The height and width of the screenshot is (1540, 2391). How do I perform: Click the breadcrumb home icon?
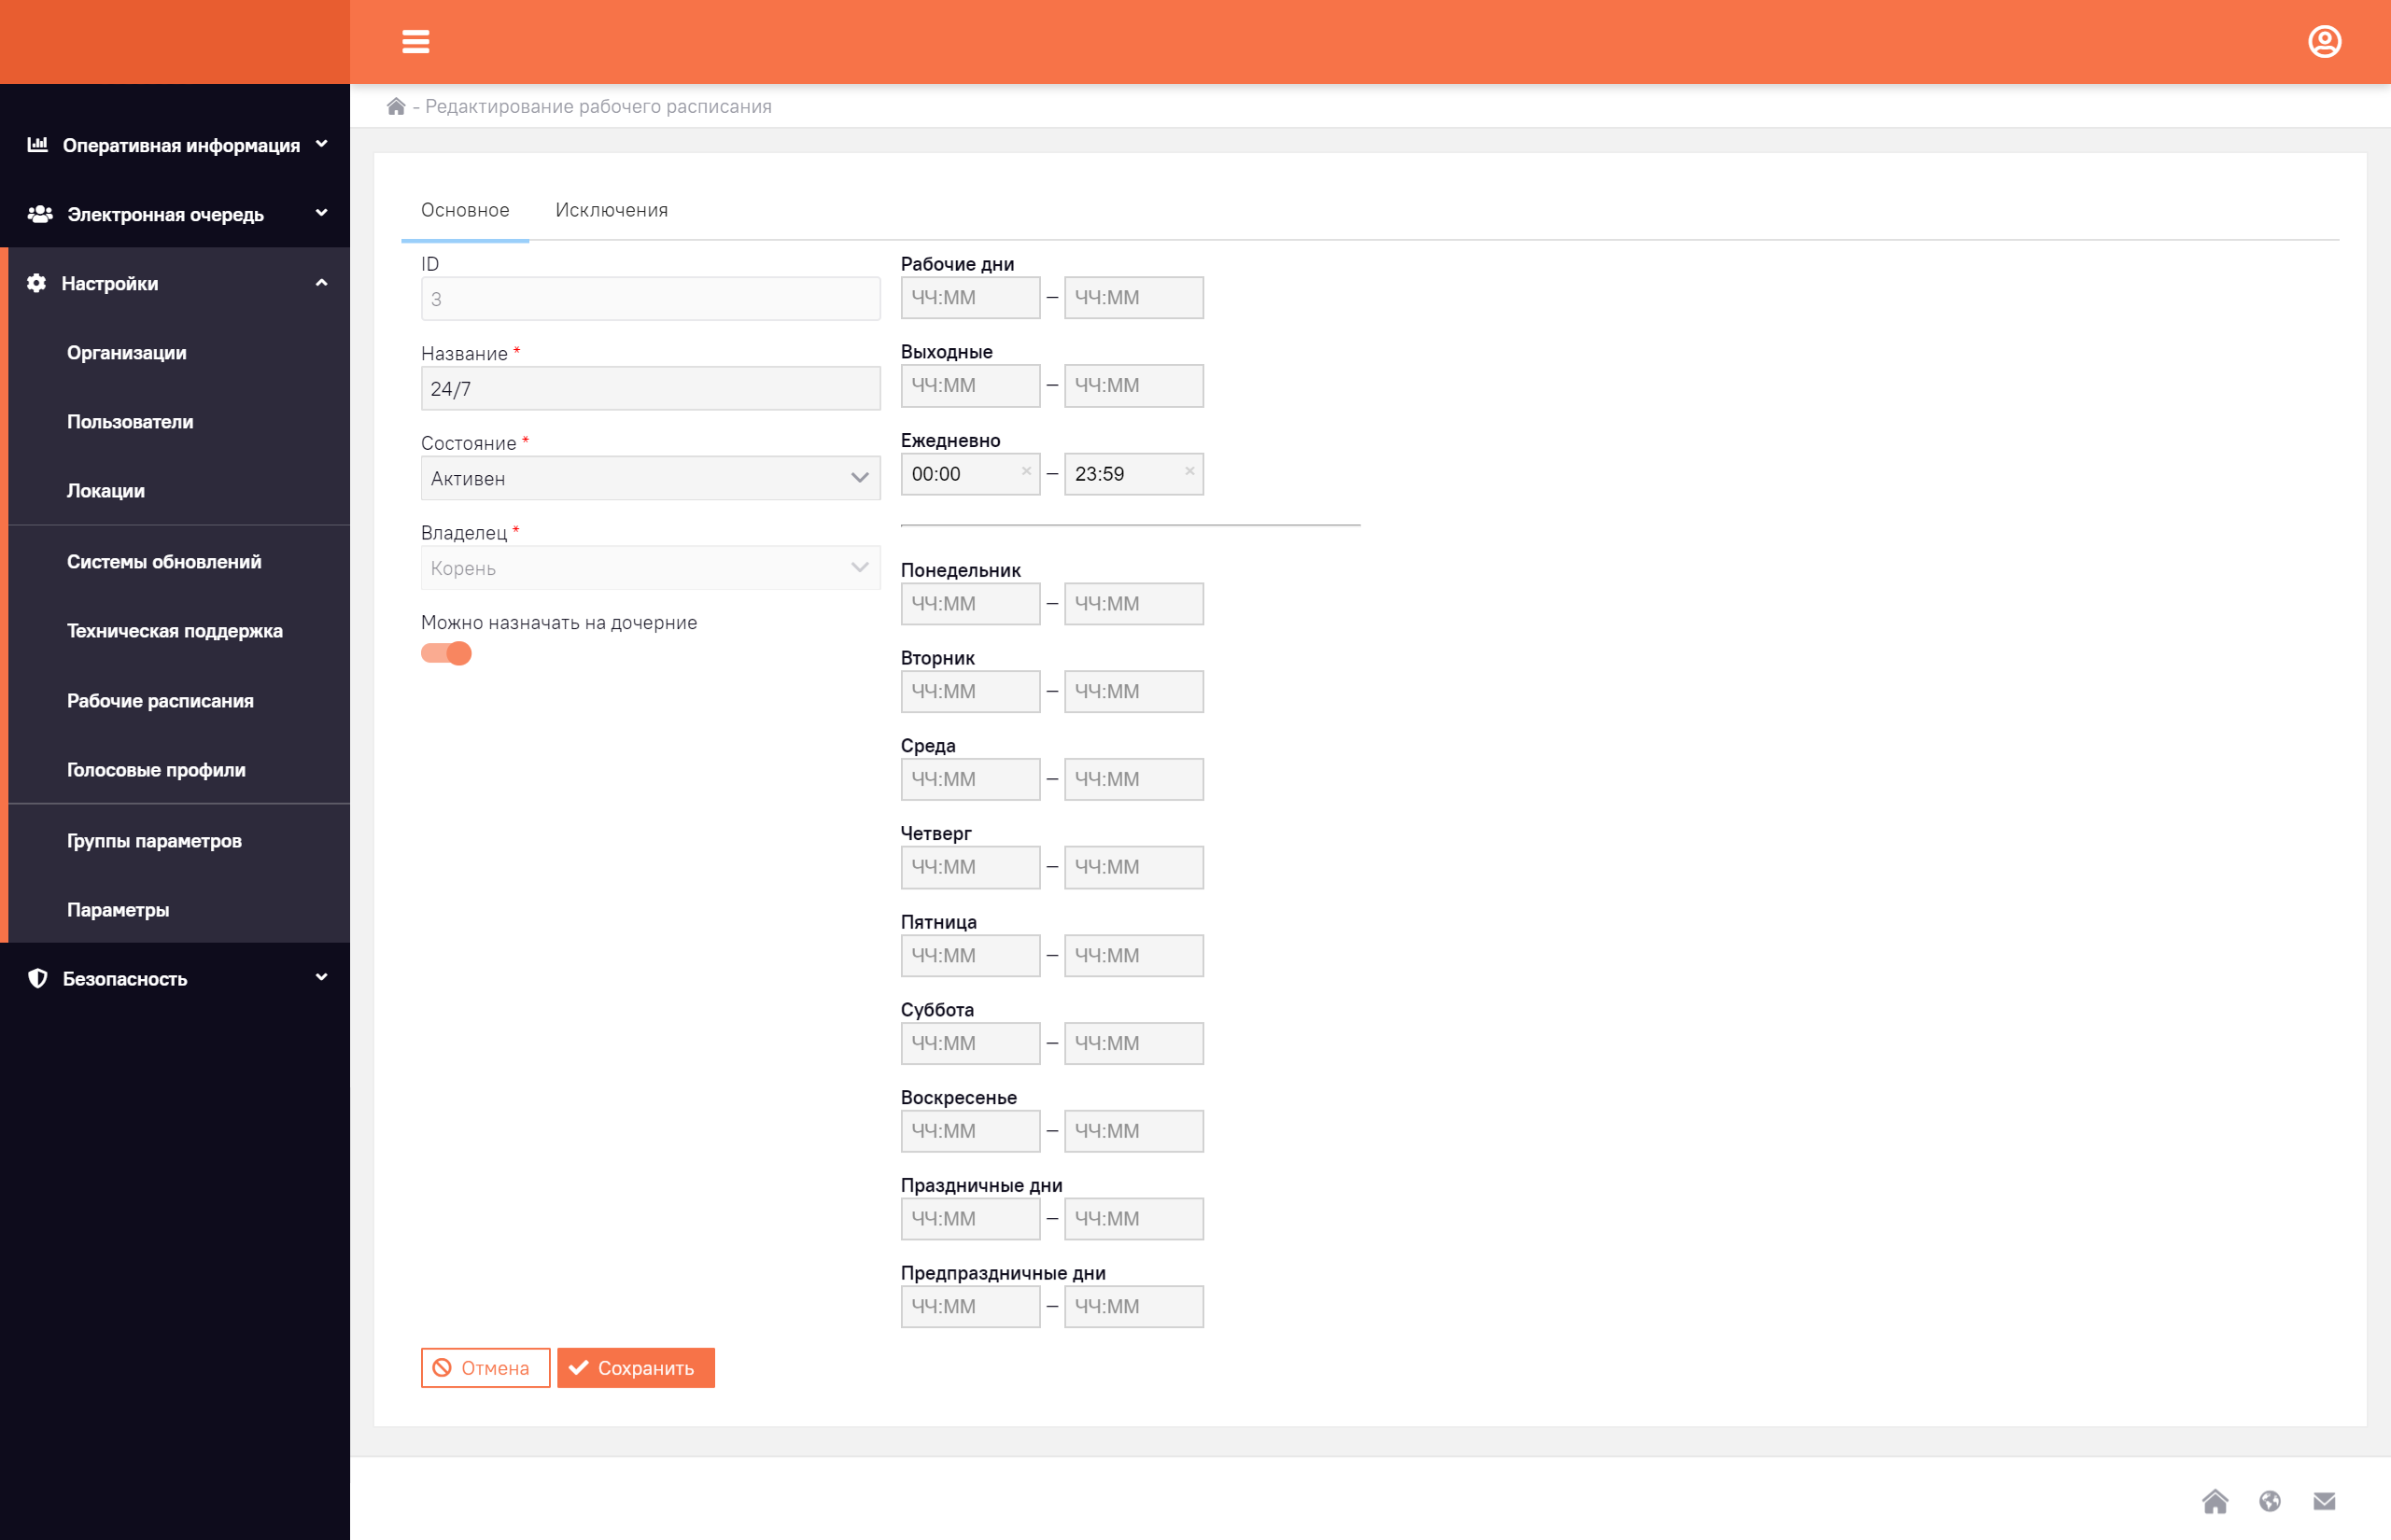coord(396,106)
